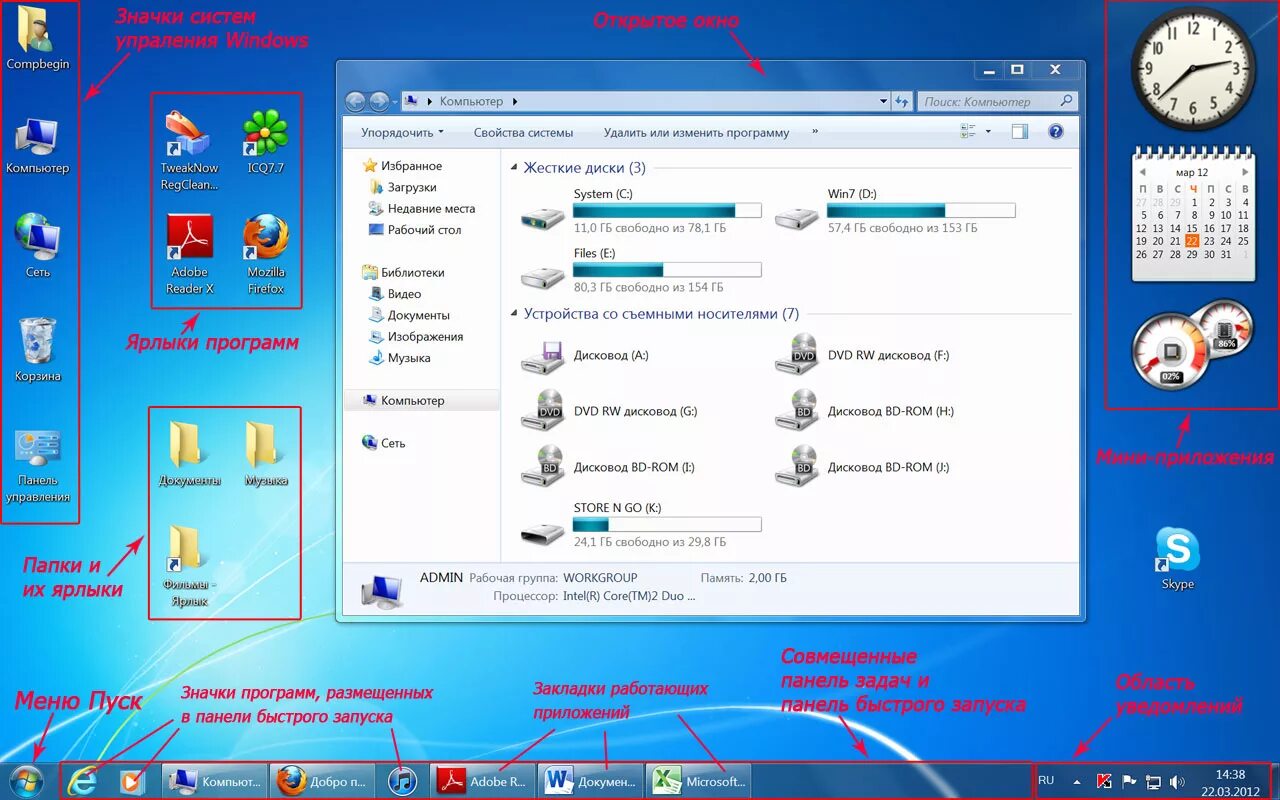Open the Action Center flag tray icon
The image size is (1280, 800).
[1129, 782]
